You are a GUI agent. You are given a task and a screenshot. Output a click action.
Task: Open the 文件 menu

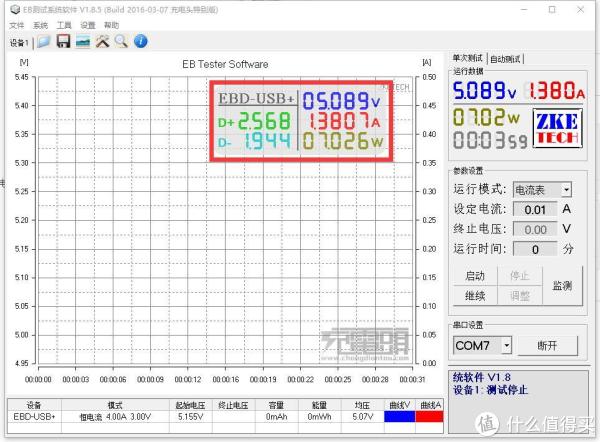[16, 25]
